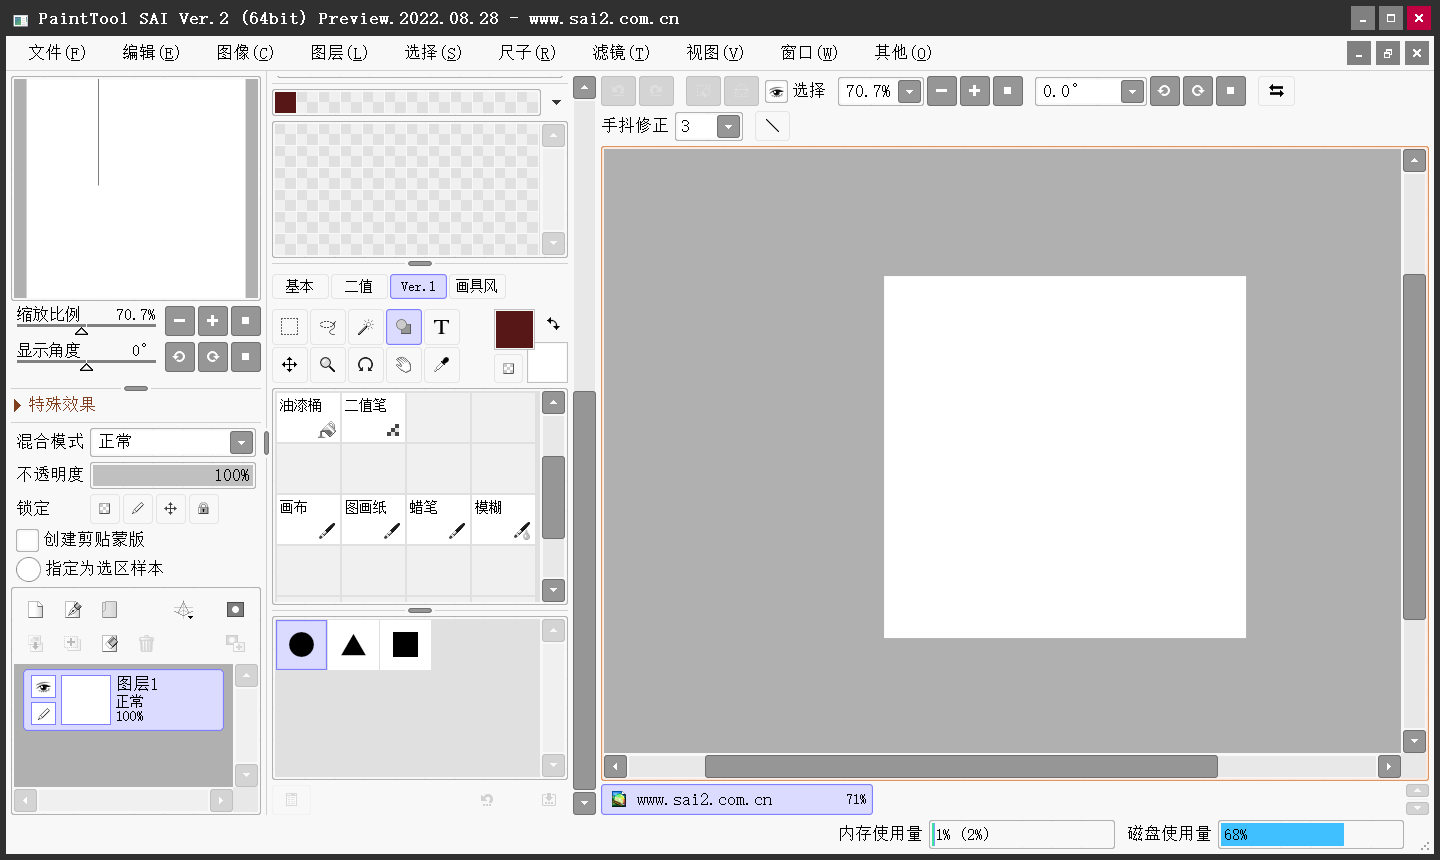Select the magnifier zoom tool
The width and height of the screenshot is (1440, 860).
tap(327, 365)
